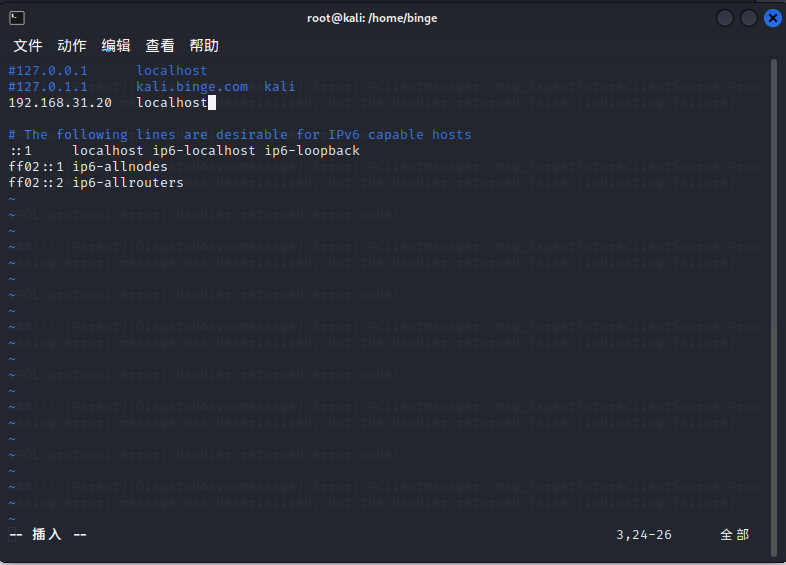
Task: Click the '#127.0.1.1' commented address
Action: [48, 87]
